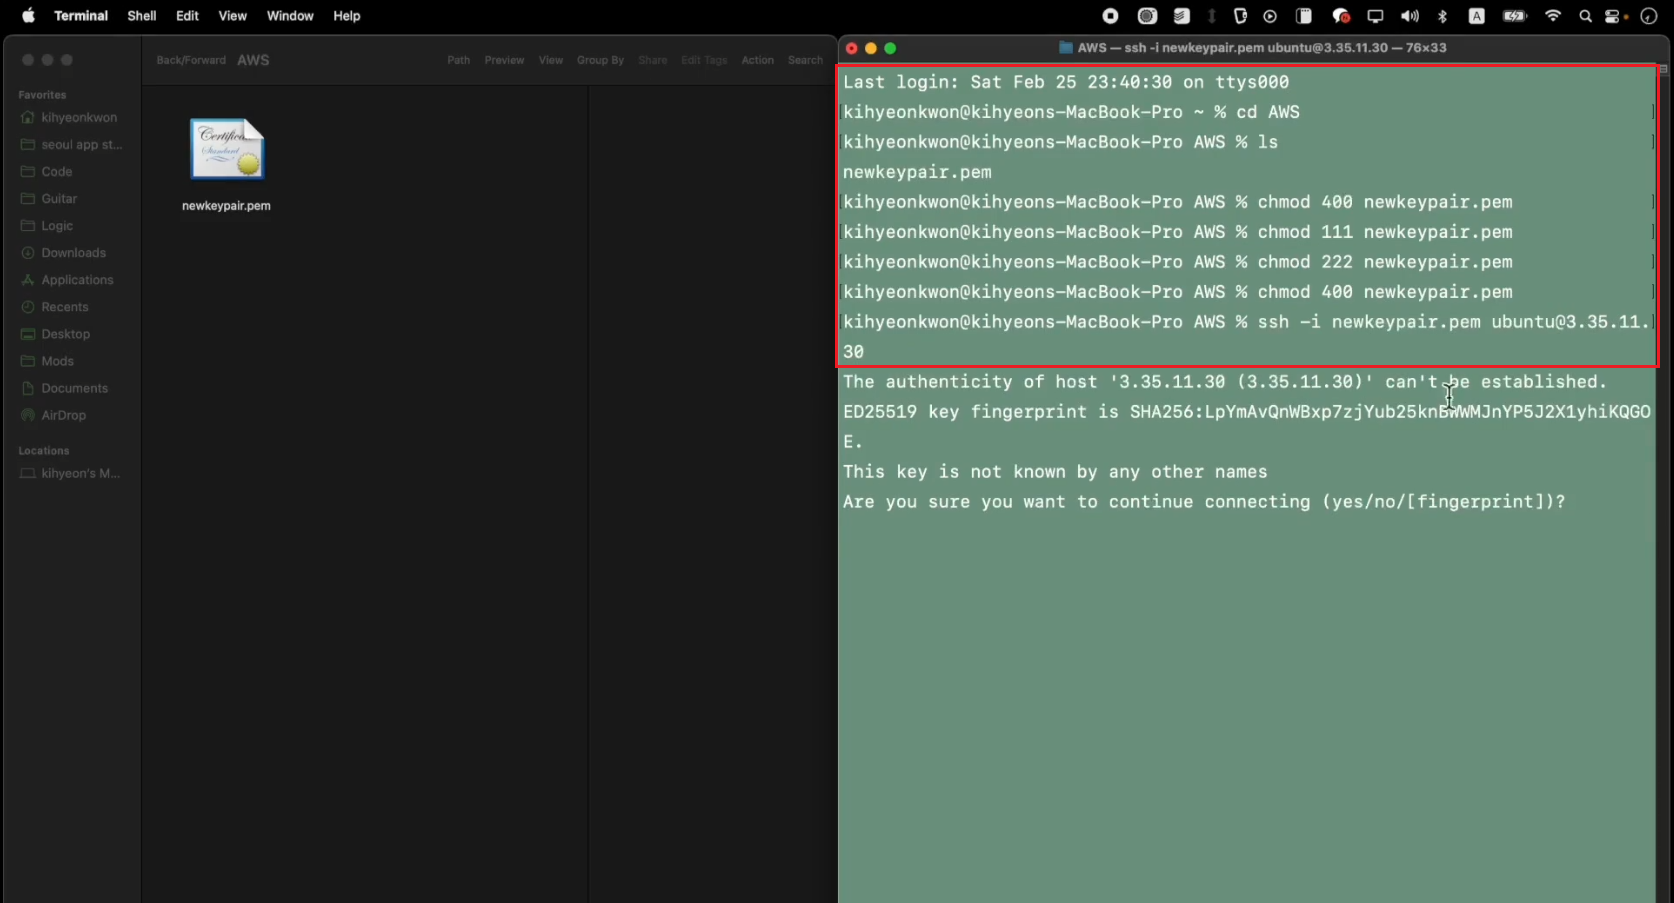This screenshot has width=1674, height=903.
Task: Click Preview in Finder toolbar
Action: click(x=504, y=60)
